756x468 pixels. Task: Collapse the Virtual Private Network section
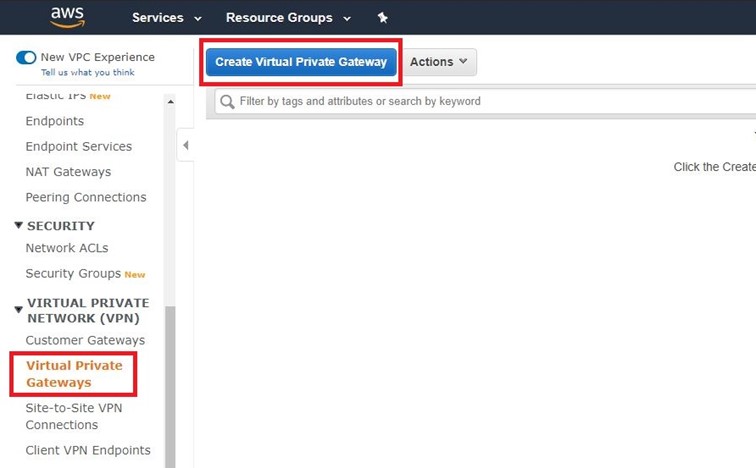tap(19, 310)
